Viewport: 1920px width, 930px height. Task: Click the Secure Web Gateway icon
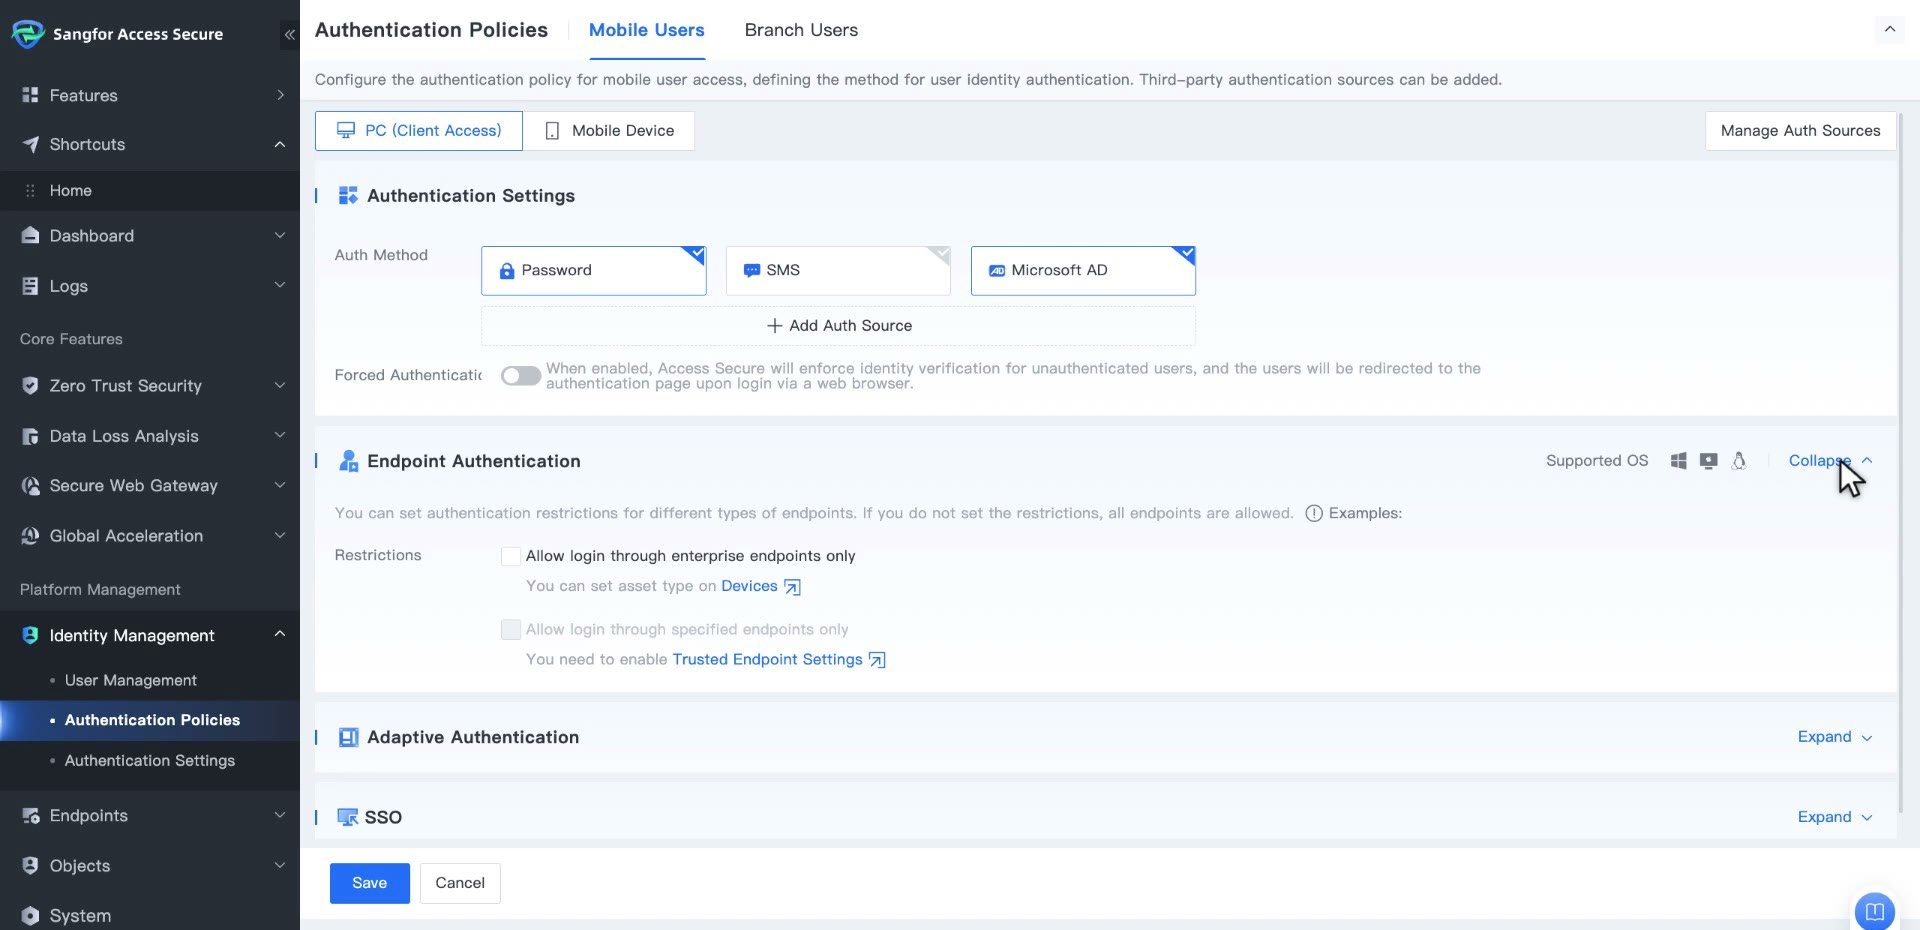pyautogui.click(x=30, y=486)
